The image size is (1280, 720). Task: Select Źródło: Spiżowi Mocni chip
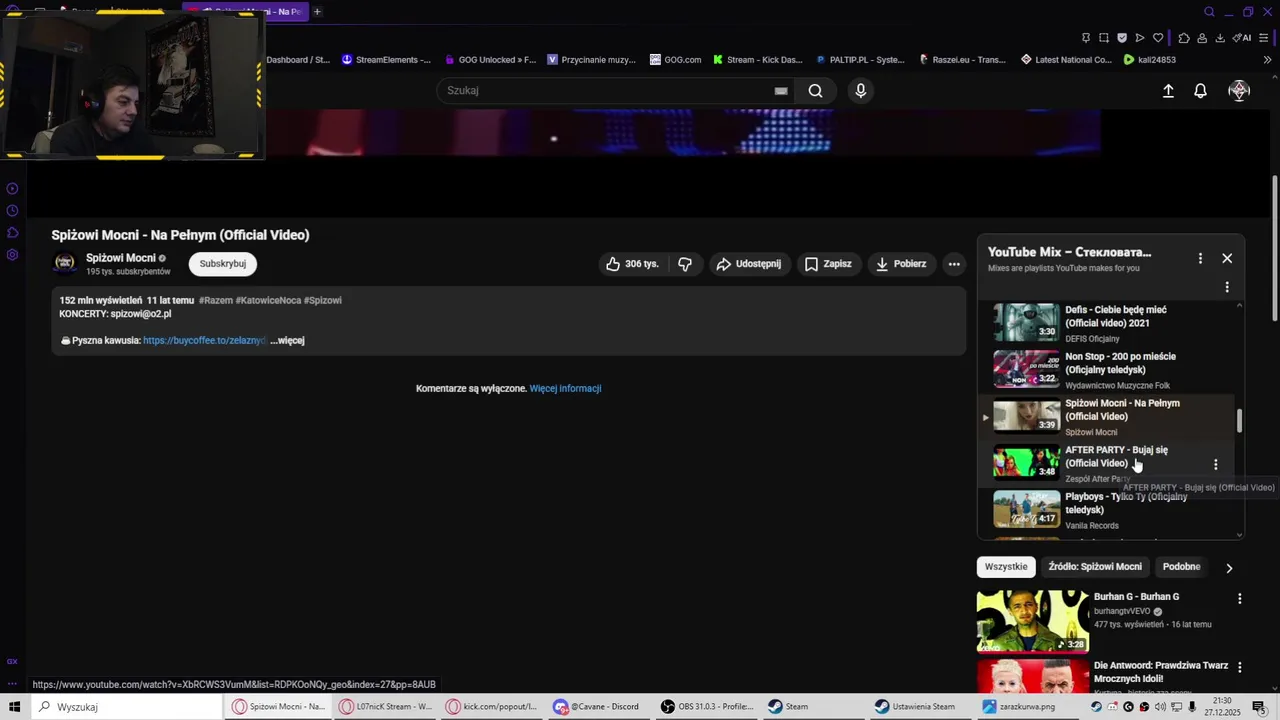(x=1095, y=567)
